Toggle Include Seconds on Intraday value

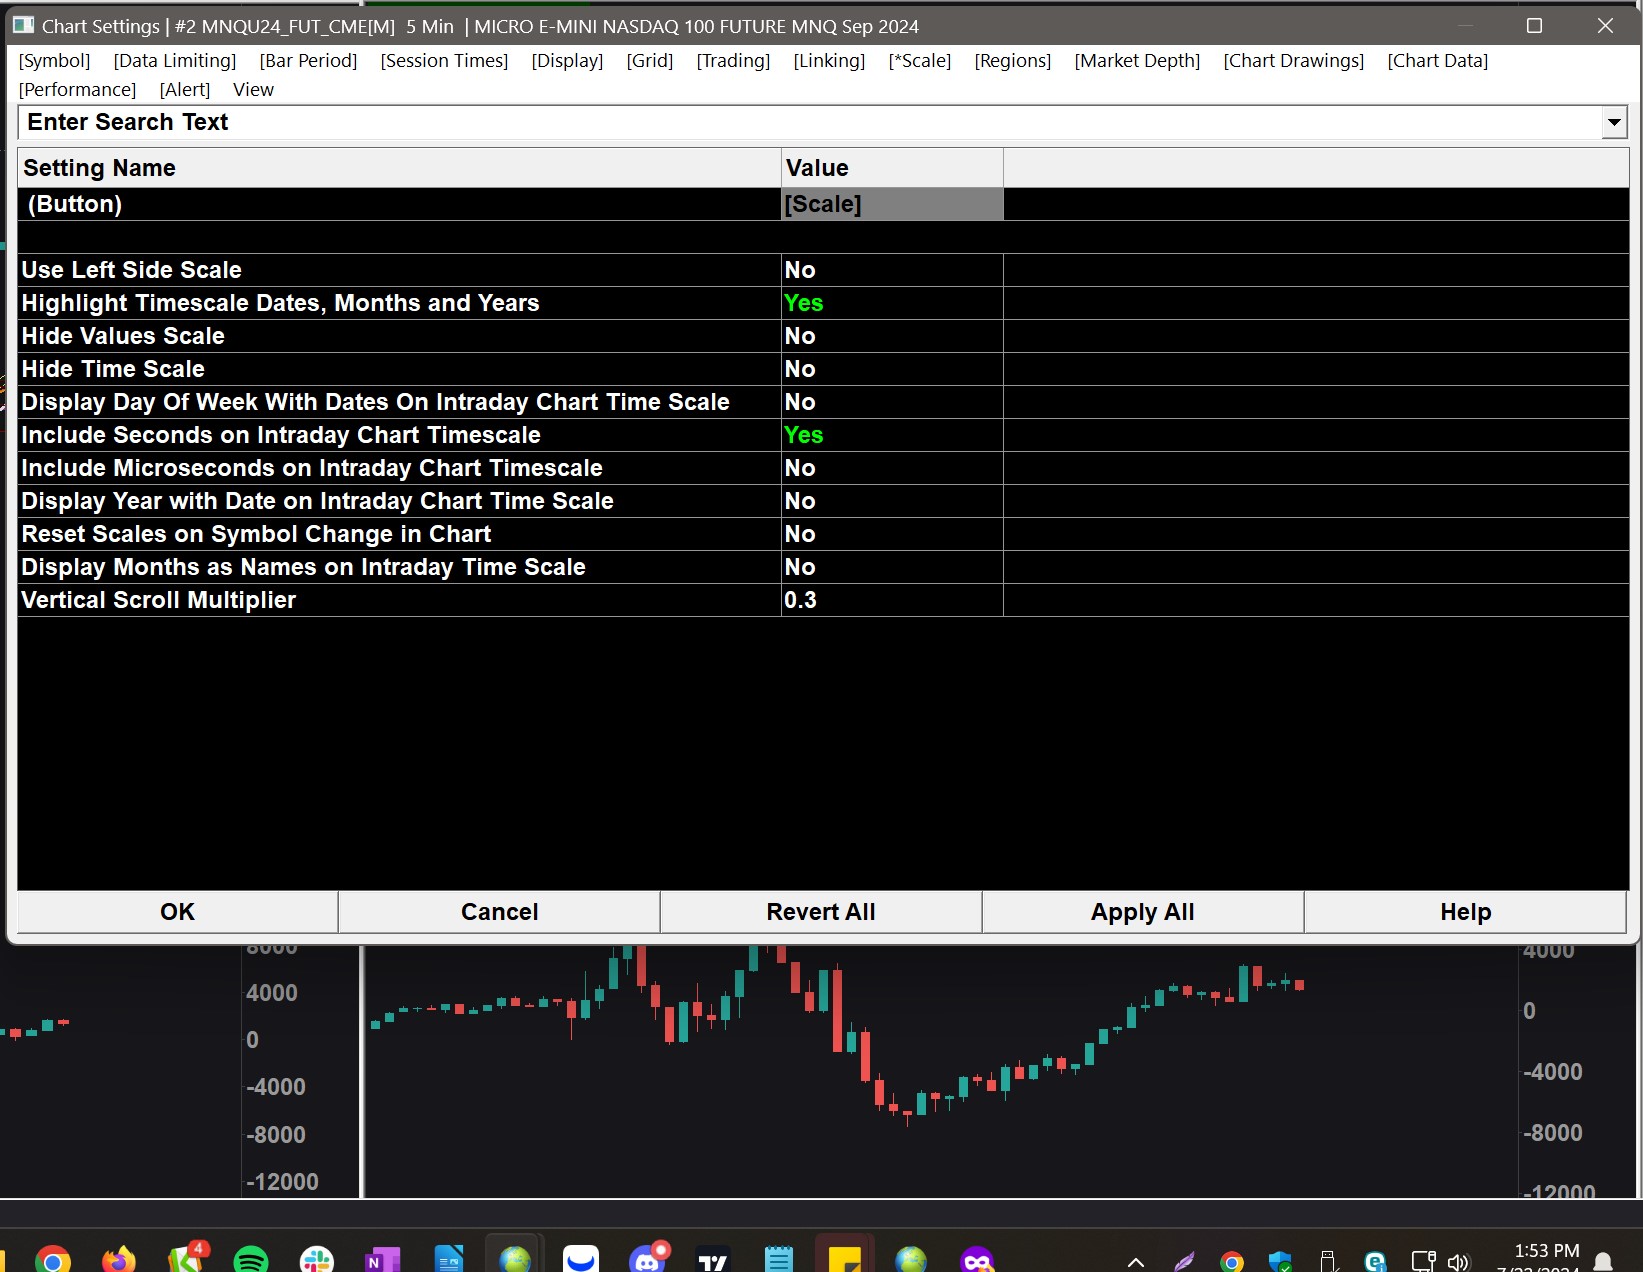(892, 435)
